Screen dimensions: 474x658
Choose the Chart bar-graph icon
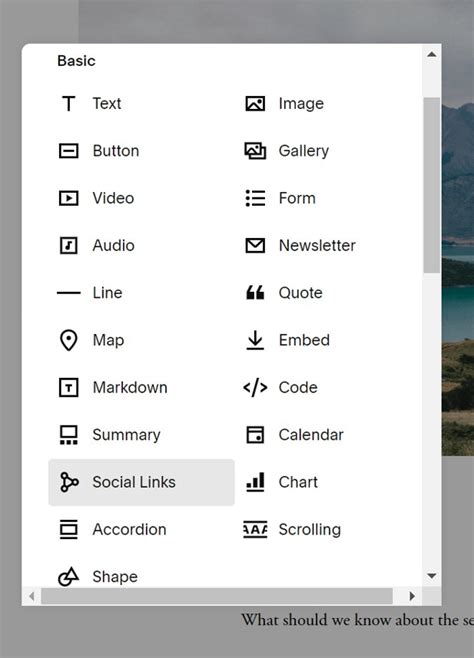pyautogui.click(x=255, y=482)
